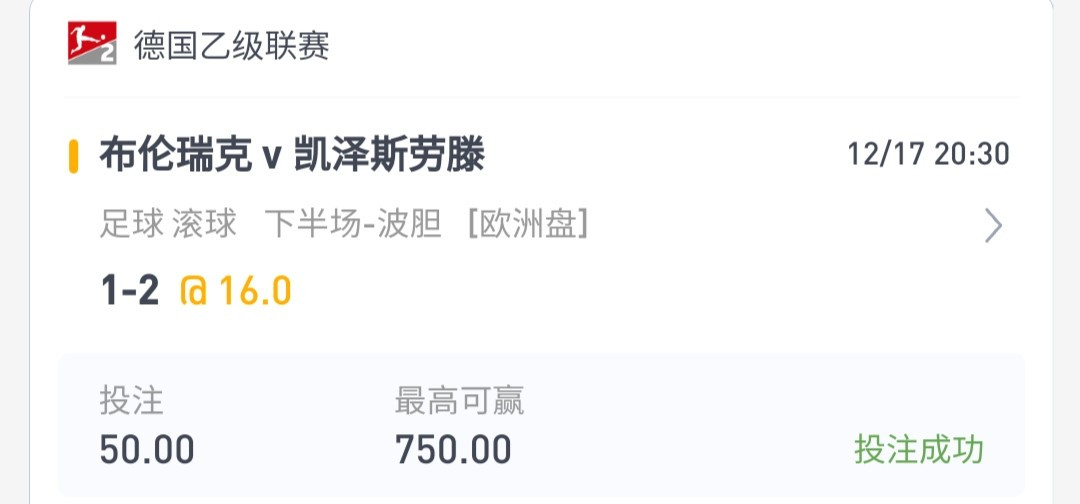Image resolution: width=1080 pixels, height=504 pixels.
Task: Click the Bundesliga 2 league logo icon
Action: coord(92,43)
